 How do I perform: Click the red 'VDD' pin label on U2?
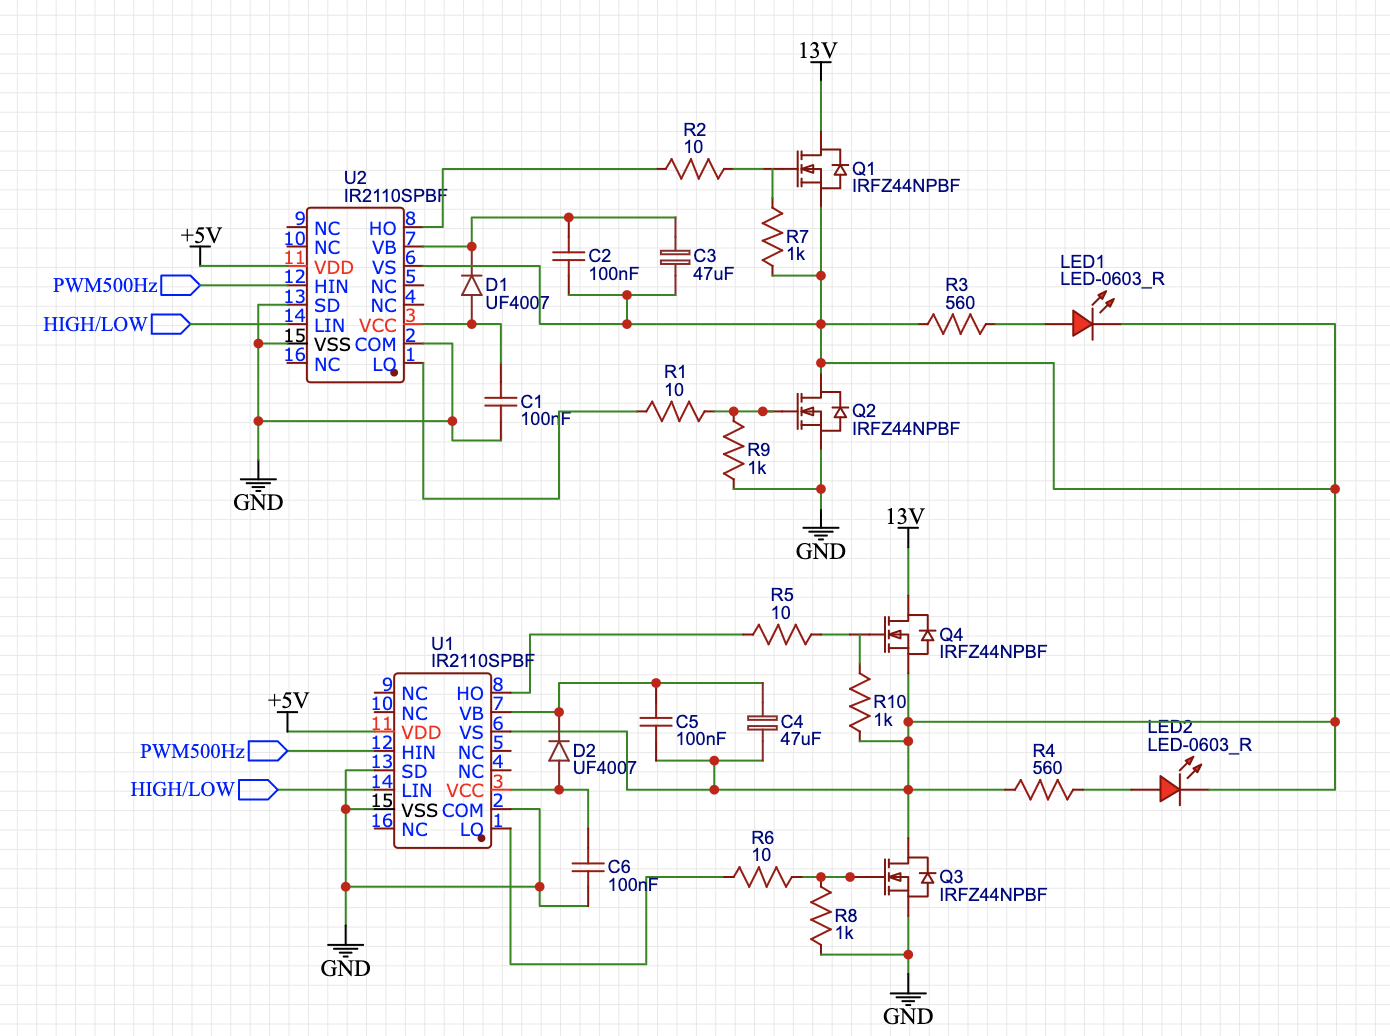(x=334, y=268)
